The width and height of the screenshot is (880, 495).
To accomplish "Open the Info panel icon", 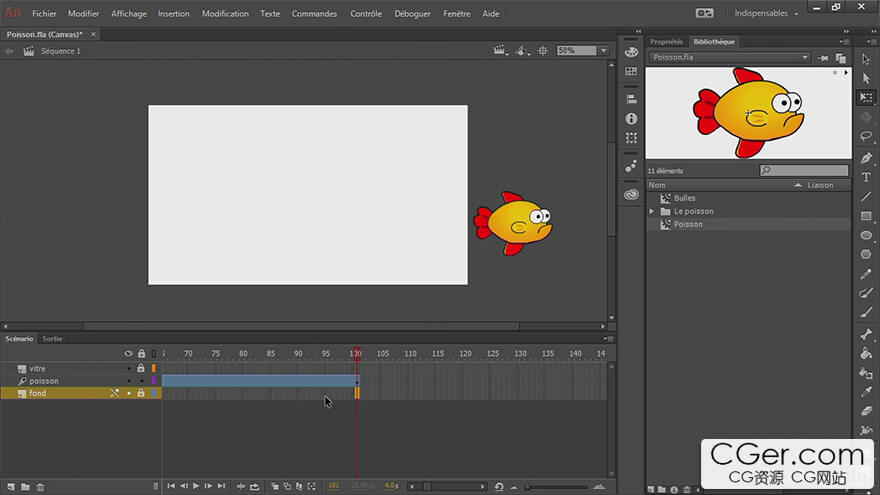I will (631, 119).
